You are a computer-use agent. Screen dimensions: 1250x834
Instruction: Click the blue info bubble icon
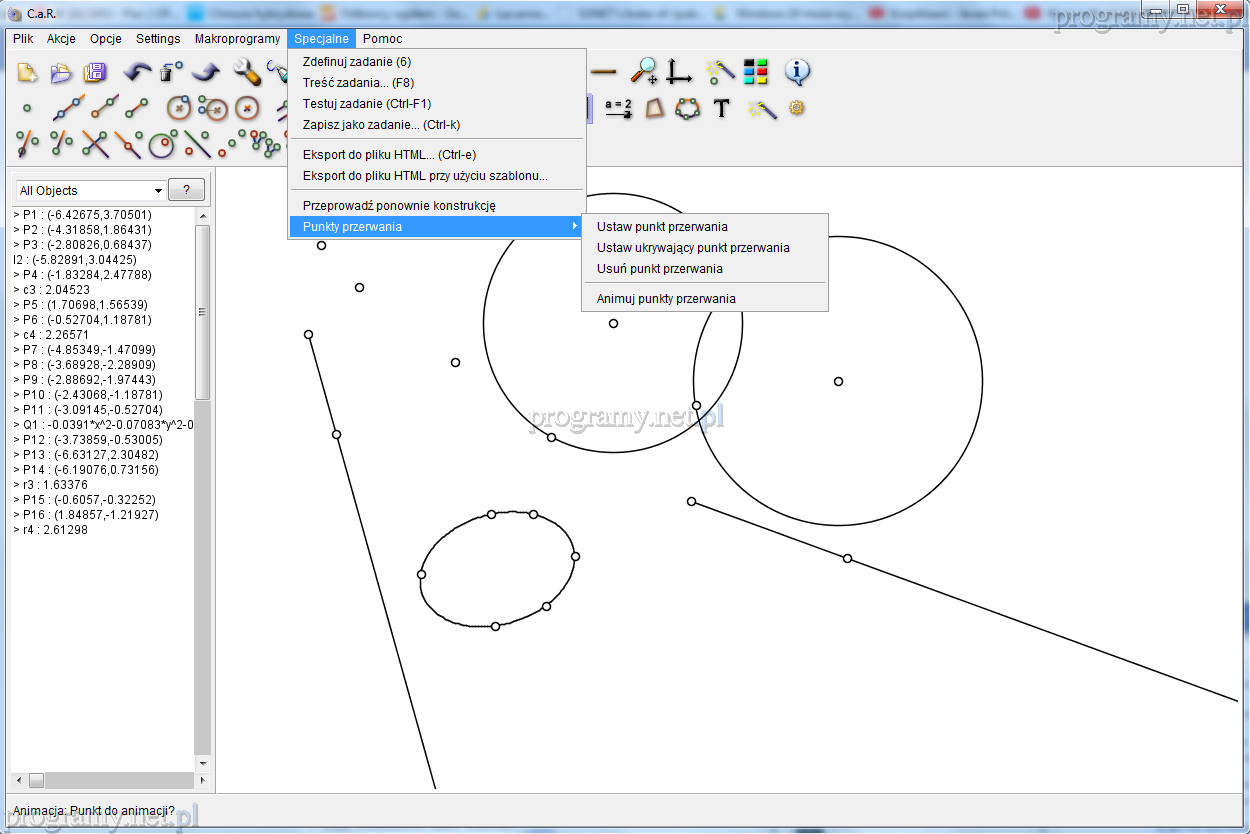click(x=797, y=72)
